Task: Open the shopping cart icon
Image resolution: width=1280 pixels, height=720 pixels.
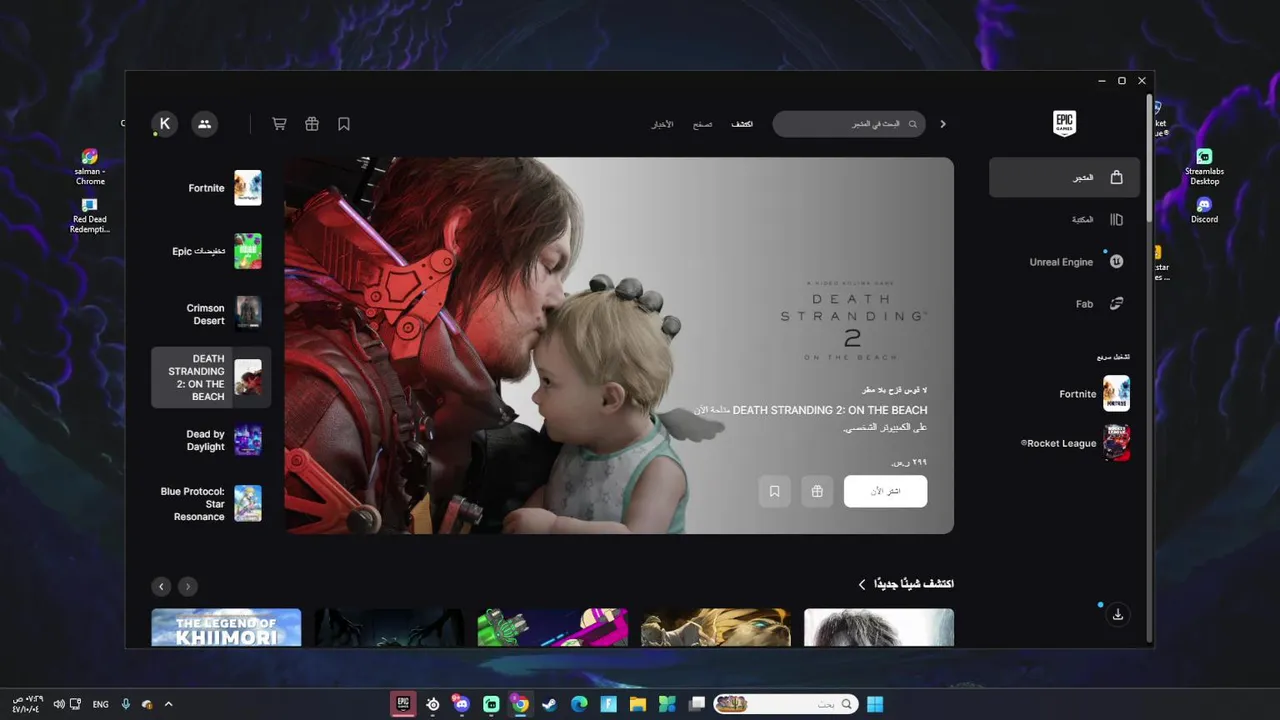Action: [x=279, y=124]
